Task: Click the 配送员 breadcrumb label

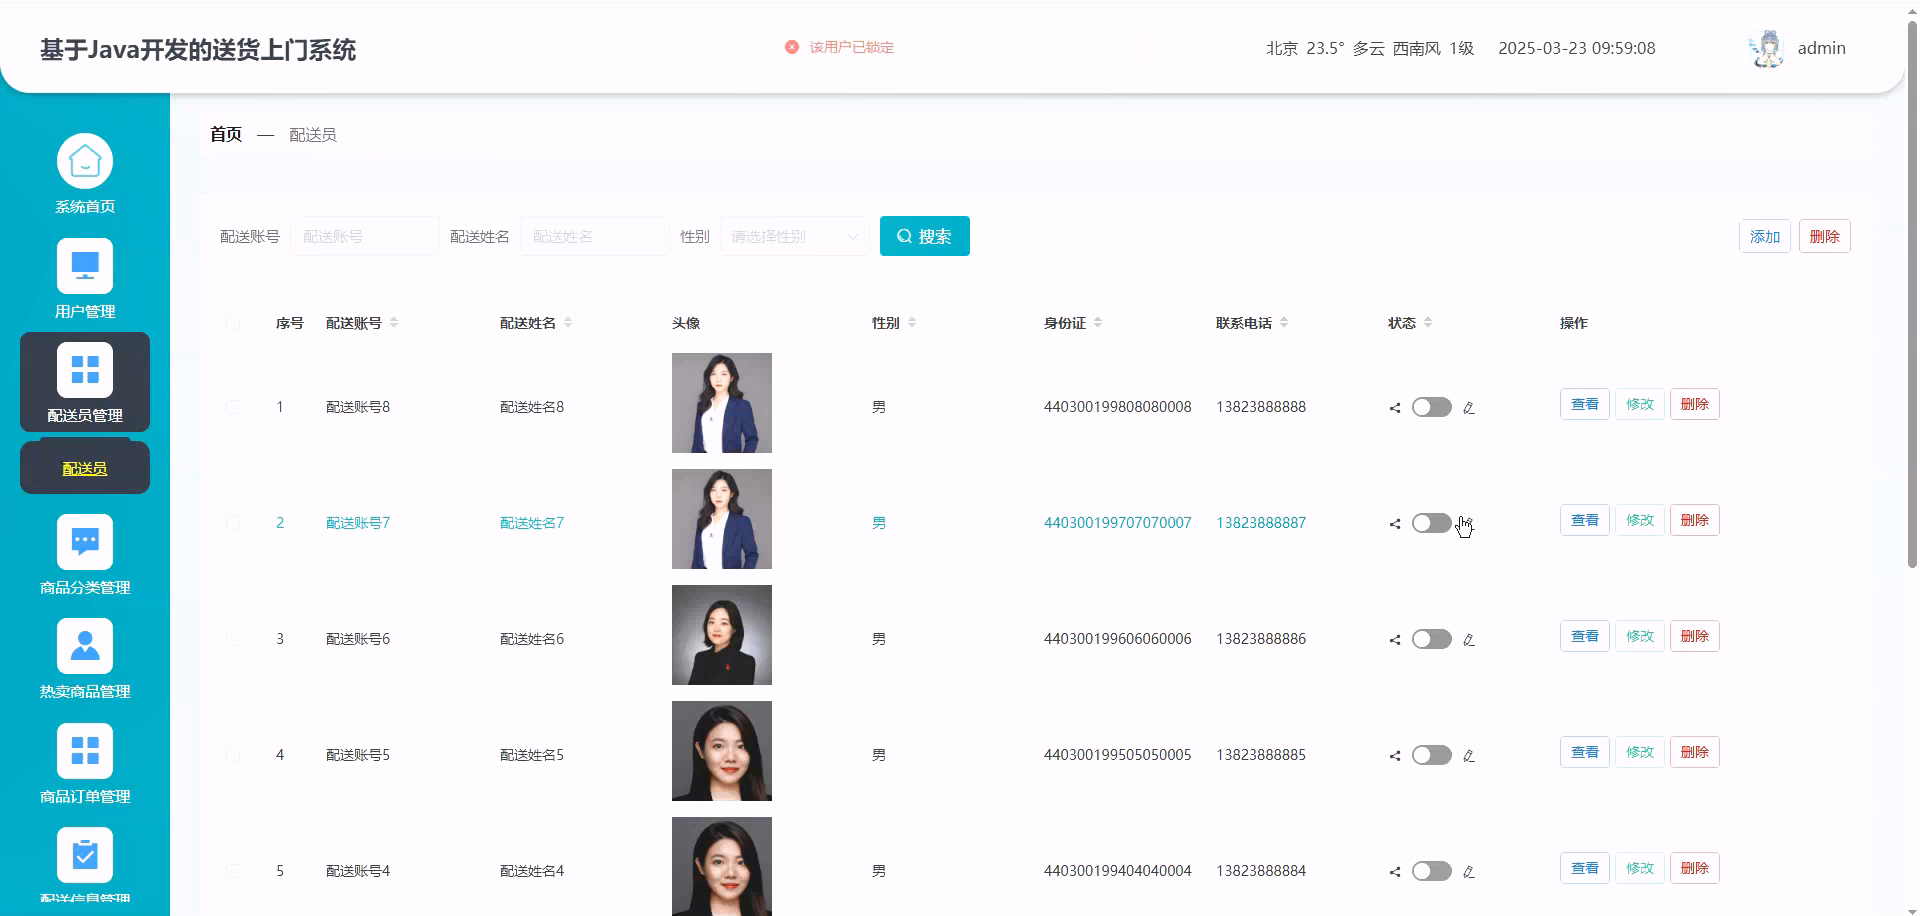Action: point(313,135)
